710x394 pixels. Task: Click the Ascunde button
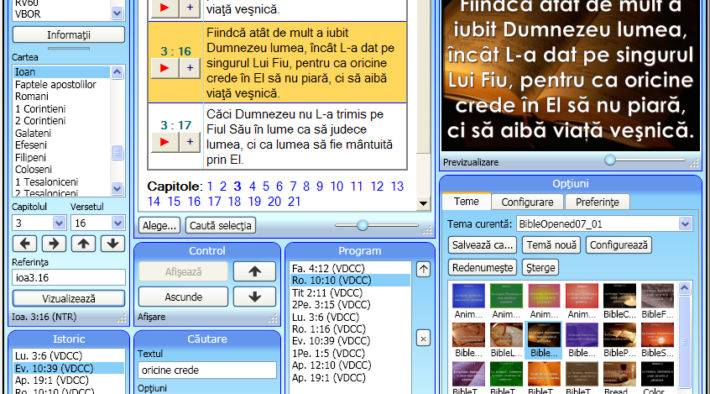(x=183, y=297)
